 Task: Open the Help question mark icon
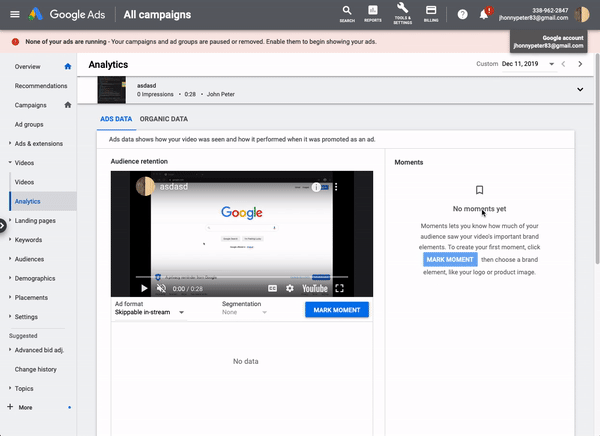click(462, 14)
